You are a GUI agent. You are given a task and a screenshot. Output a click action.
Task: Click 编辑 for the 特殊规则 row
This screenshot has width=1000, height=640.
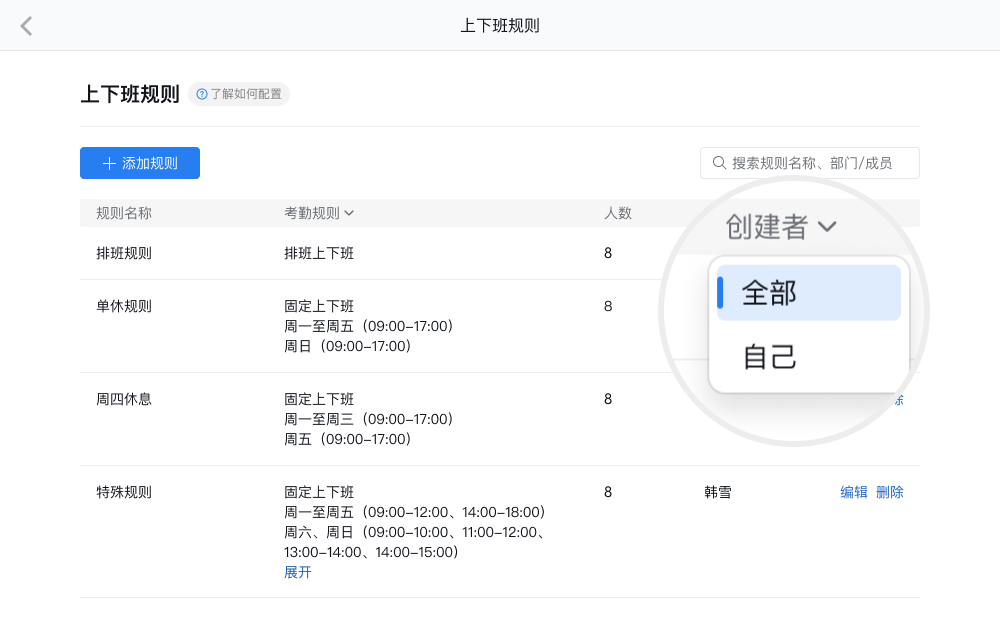coord(854,492)
